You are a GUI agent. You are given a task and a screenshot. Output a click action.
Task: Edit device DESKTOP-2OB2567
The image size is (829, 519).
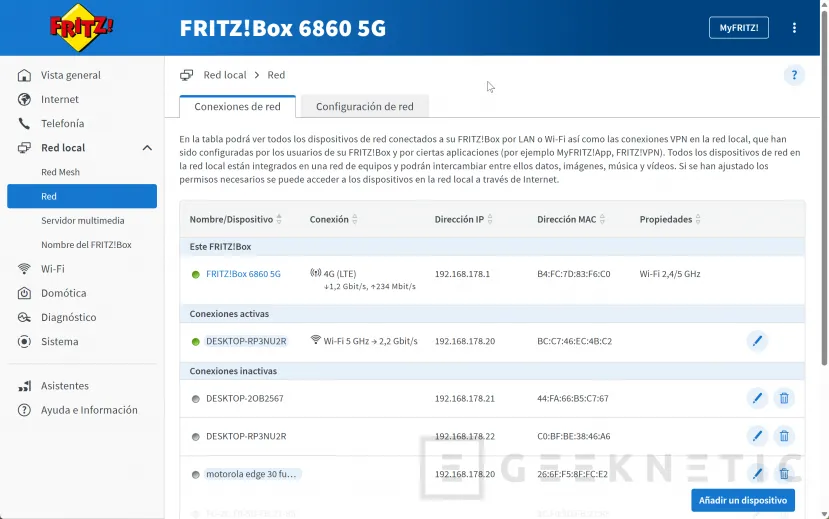(x=757, y=398)
